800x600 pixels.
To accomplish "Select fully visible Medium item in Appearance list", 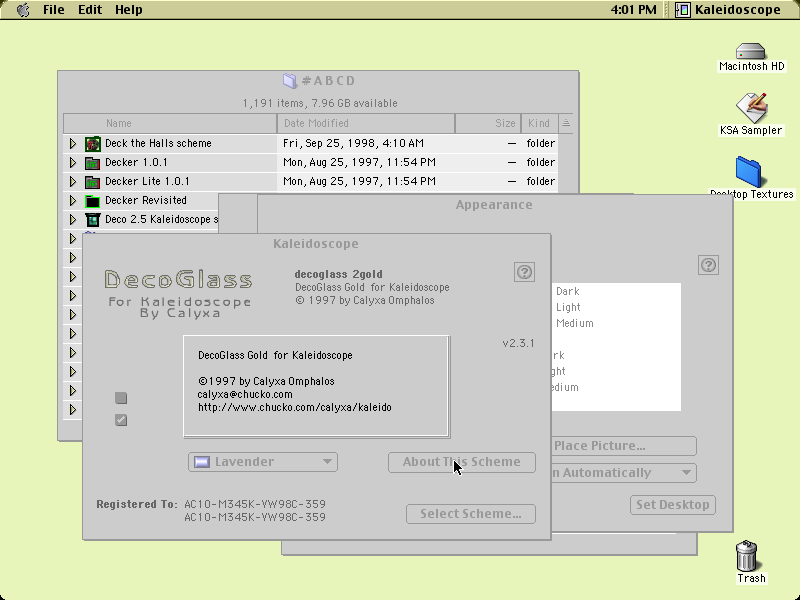I will (574, 323).
